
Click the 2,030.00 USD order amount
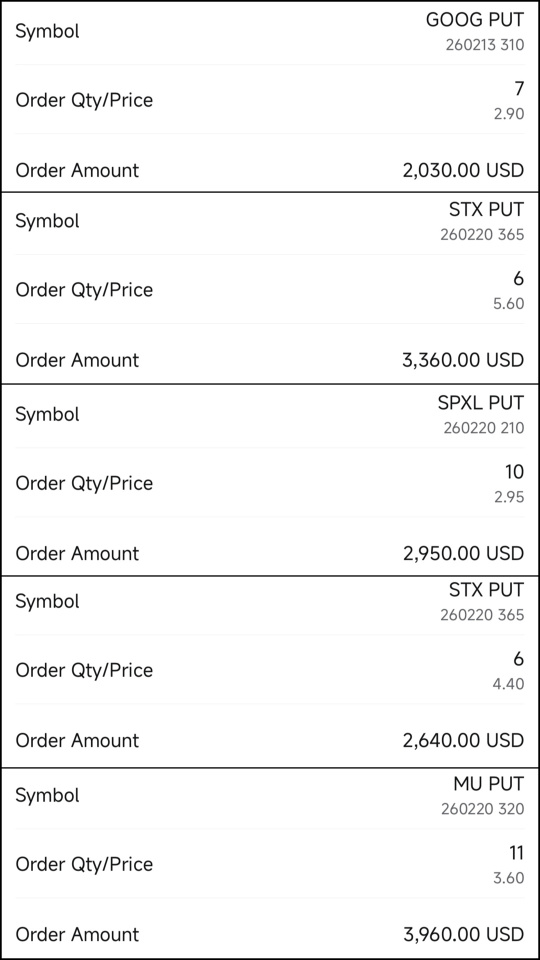[x=463, y=170]
